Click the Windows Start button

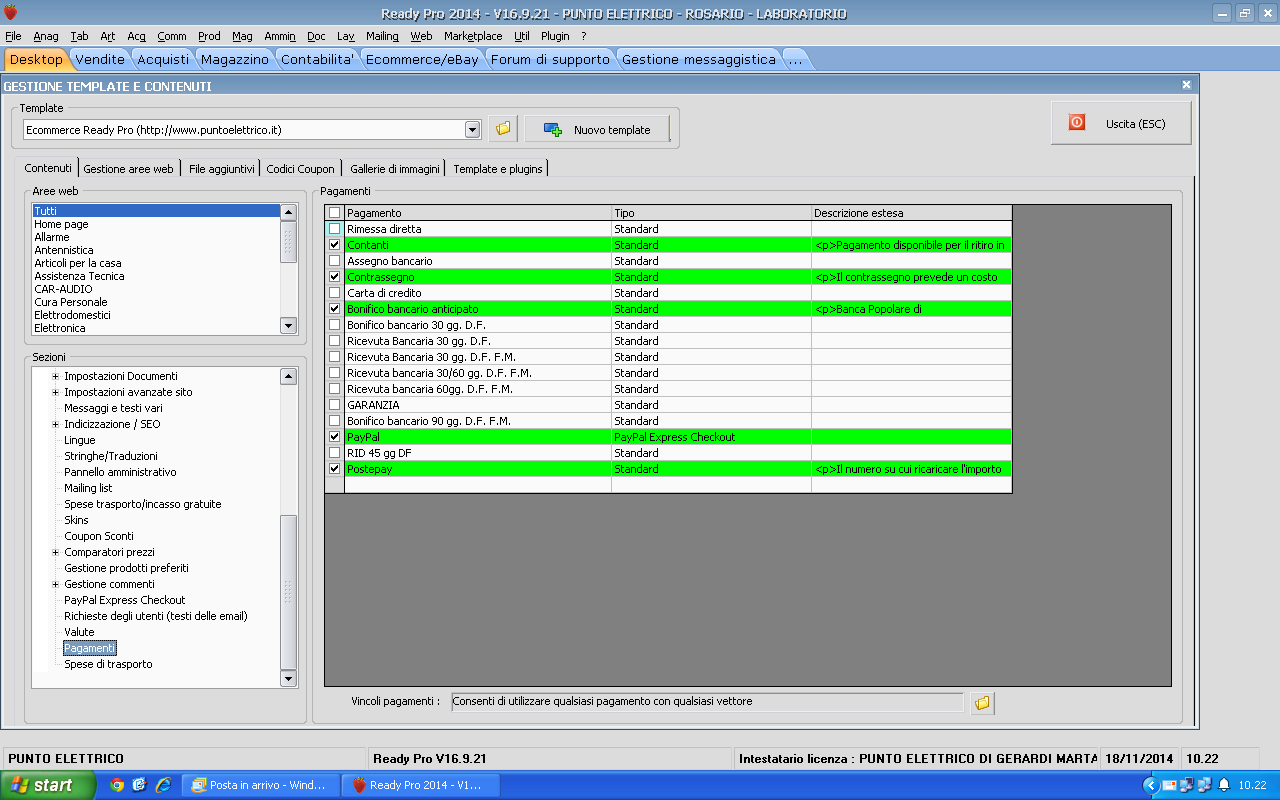48,785
